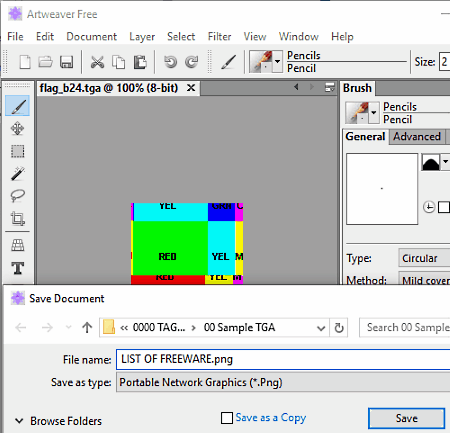Expand the address bar path dropdown

click(321, 328)
